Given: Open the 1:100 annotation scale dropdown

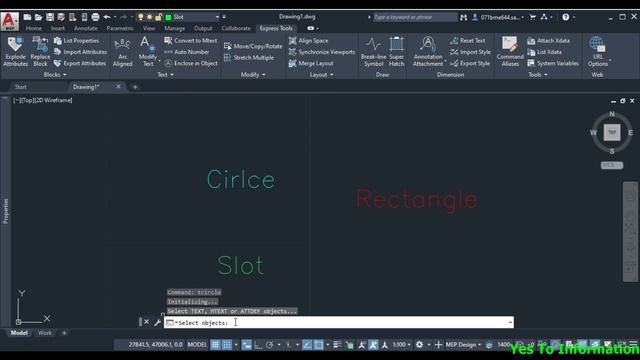Looking at the screenshot, I should tap(402, 345).
